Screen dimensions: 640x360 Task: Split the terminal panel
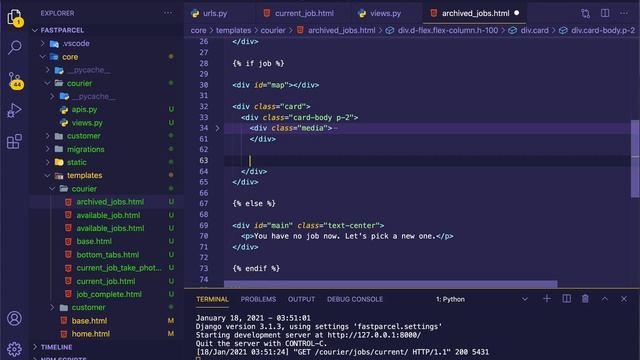coord(567,299)
